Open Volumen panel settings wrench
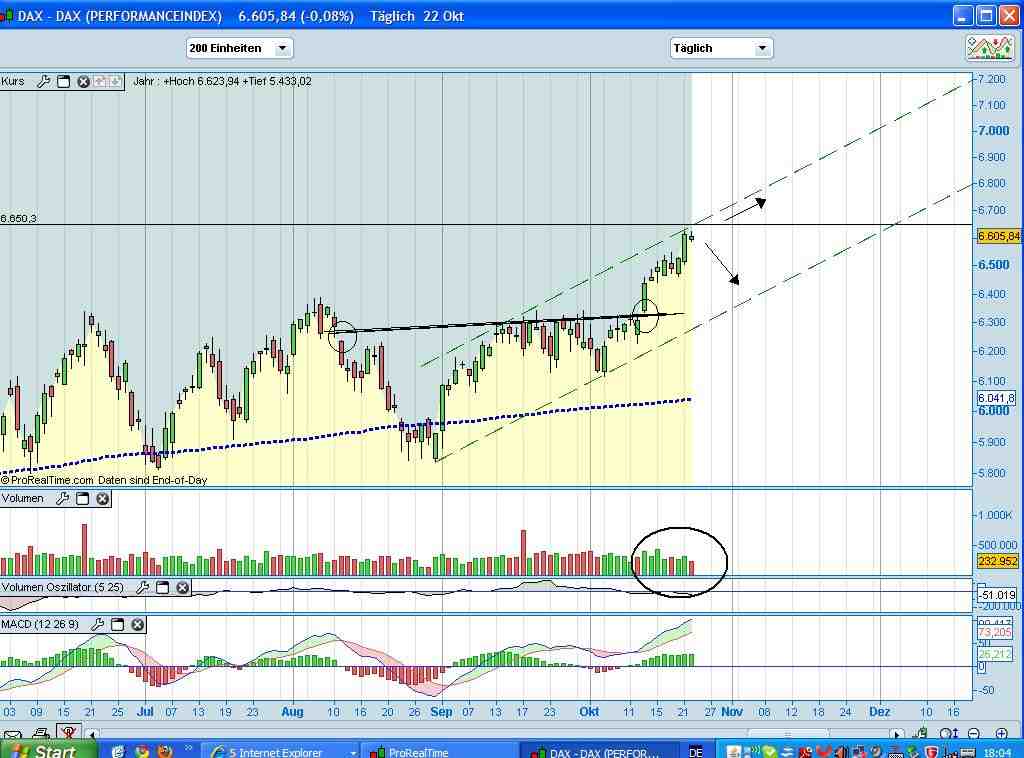 tap(63, 499)
